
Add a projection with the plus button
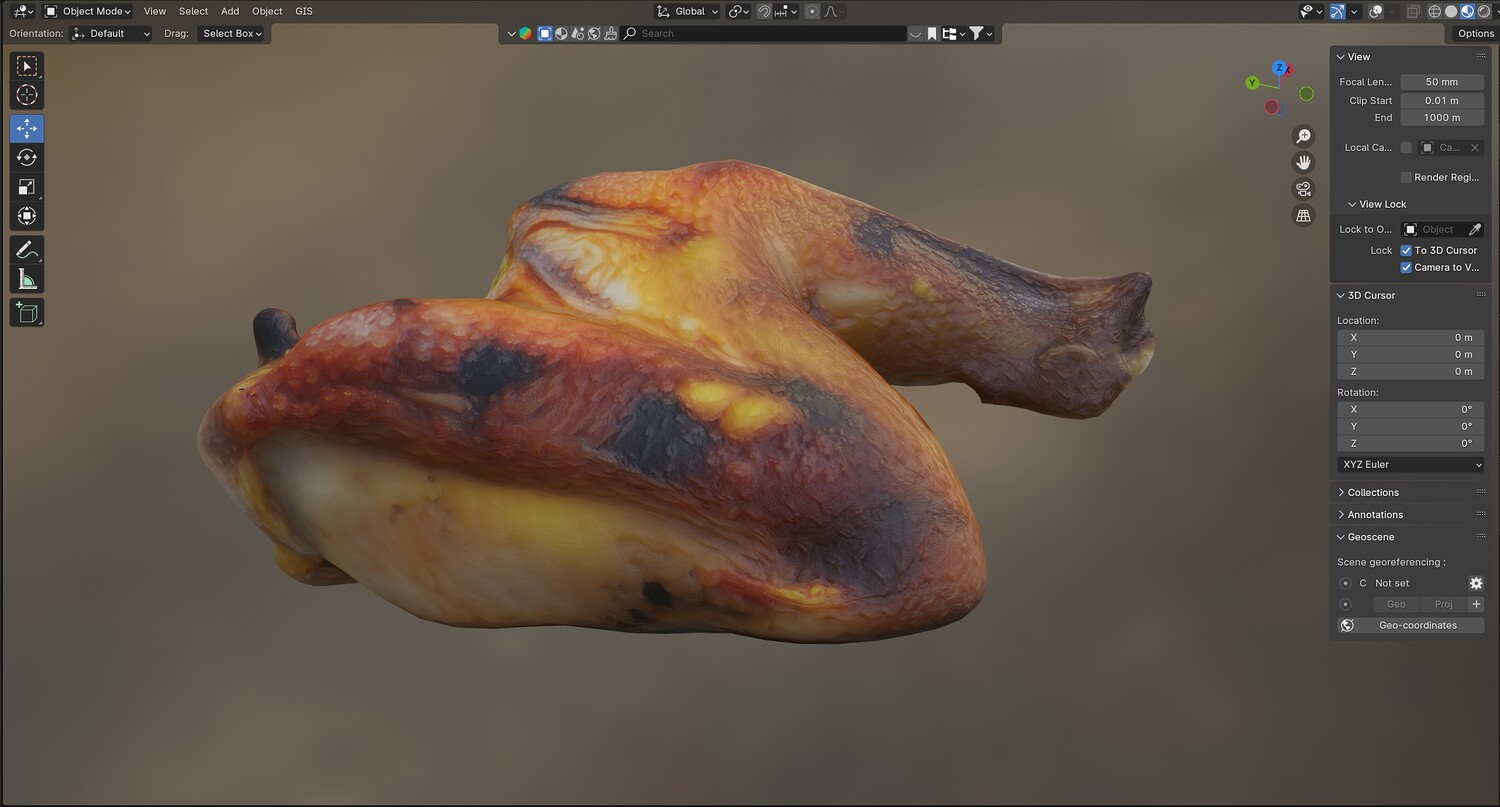point(1475,604)
